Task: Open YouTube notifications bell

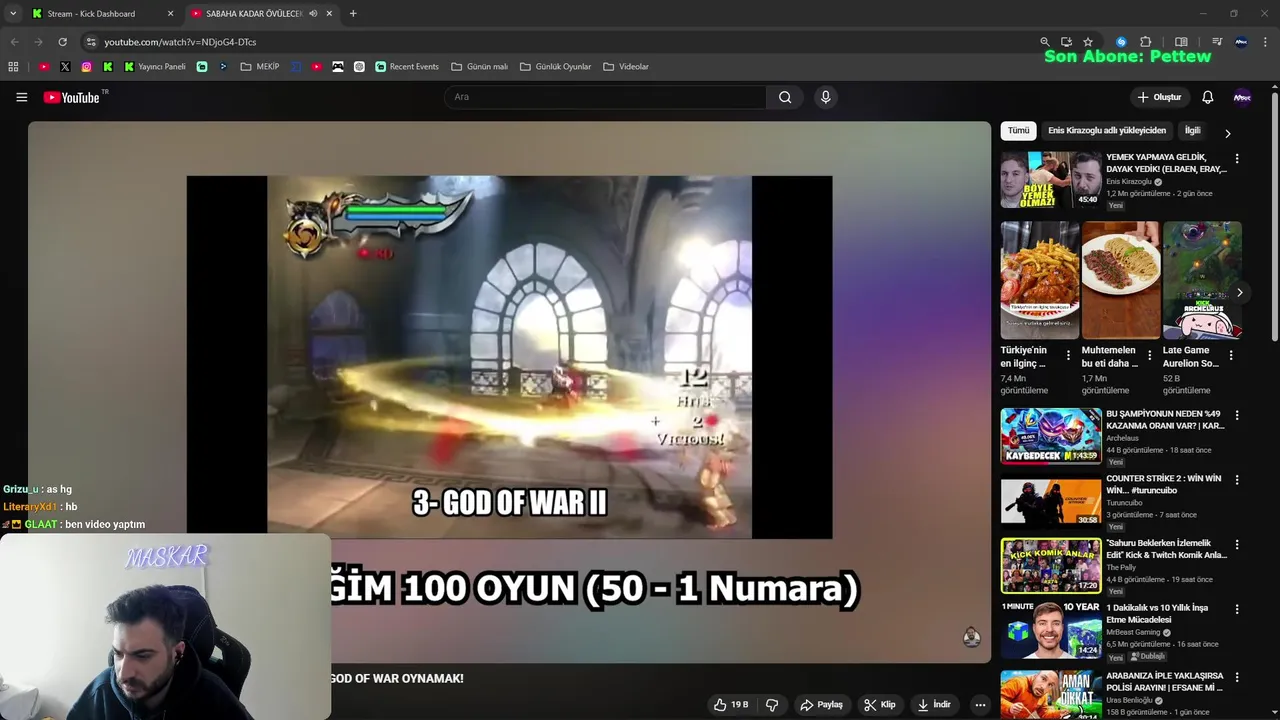Action: [1207, 97]
